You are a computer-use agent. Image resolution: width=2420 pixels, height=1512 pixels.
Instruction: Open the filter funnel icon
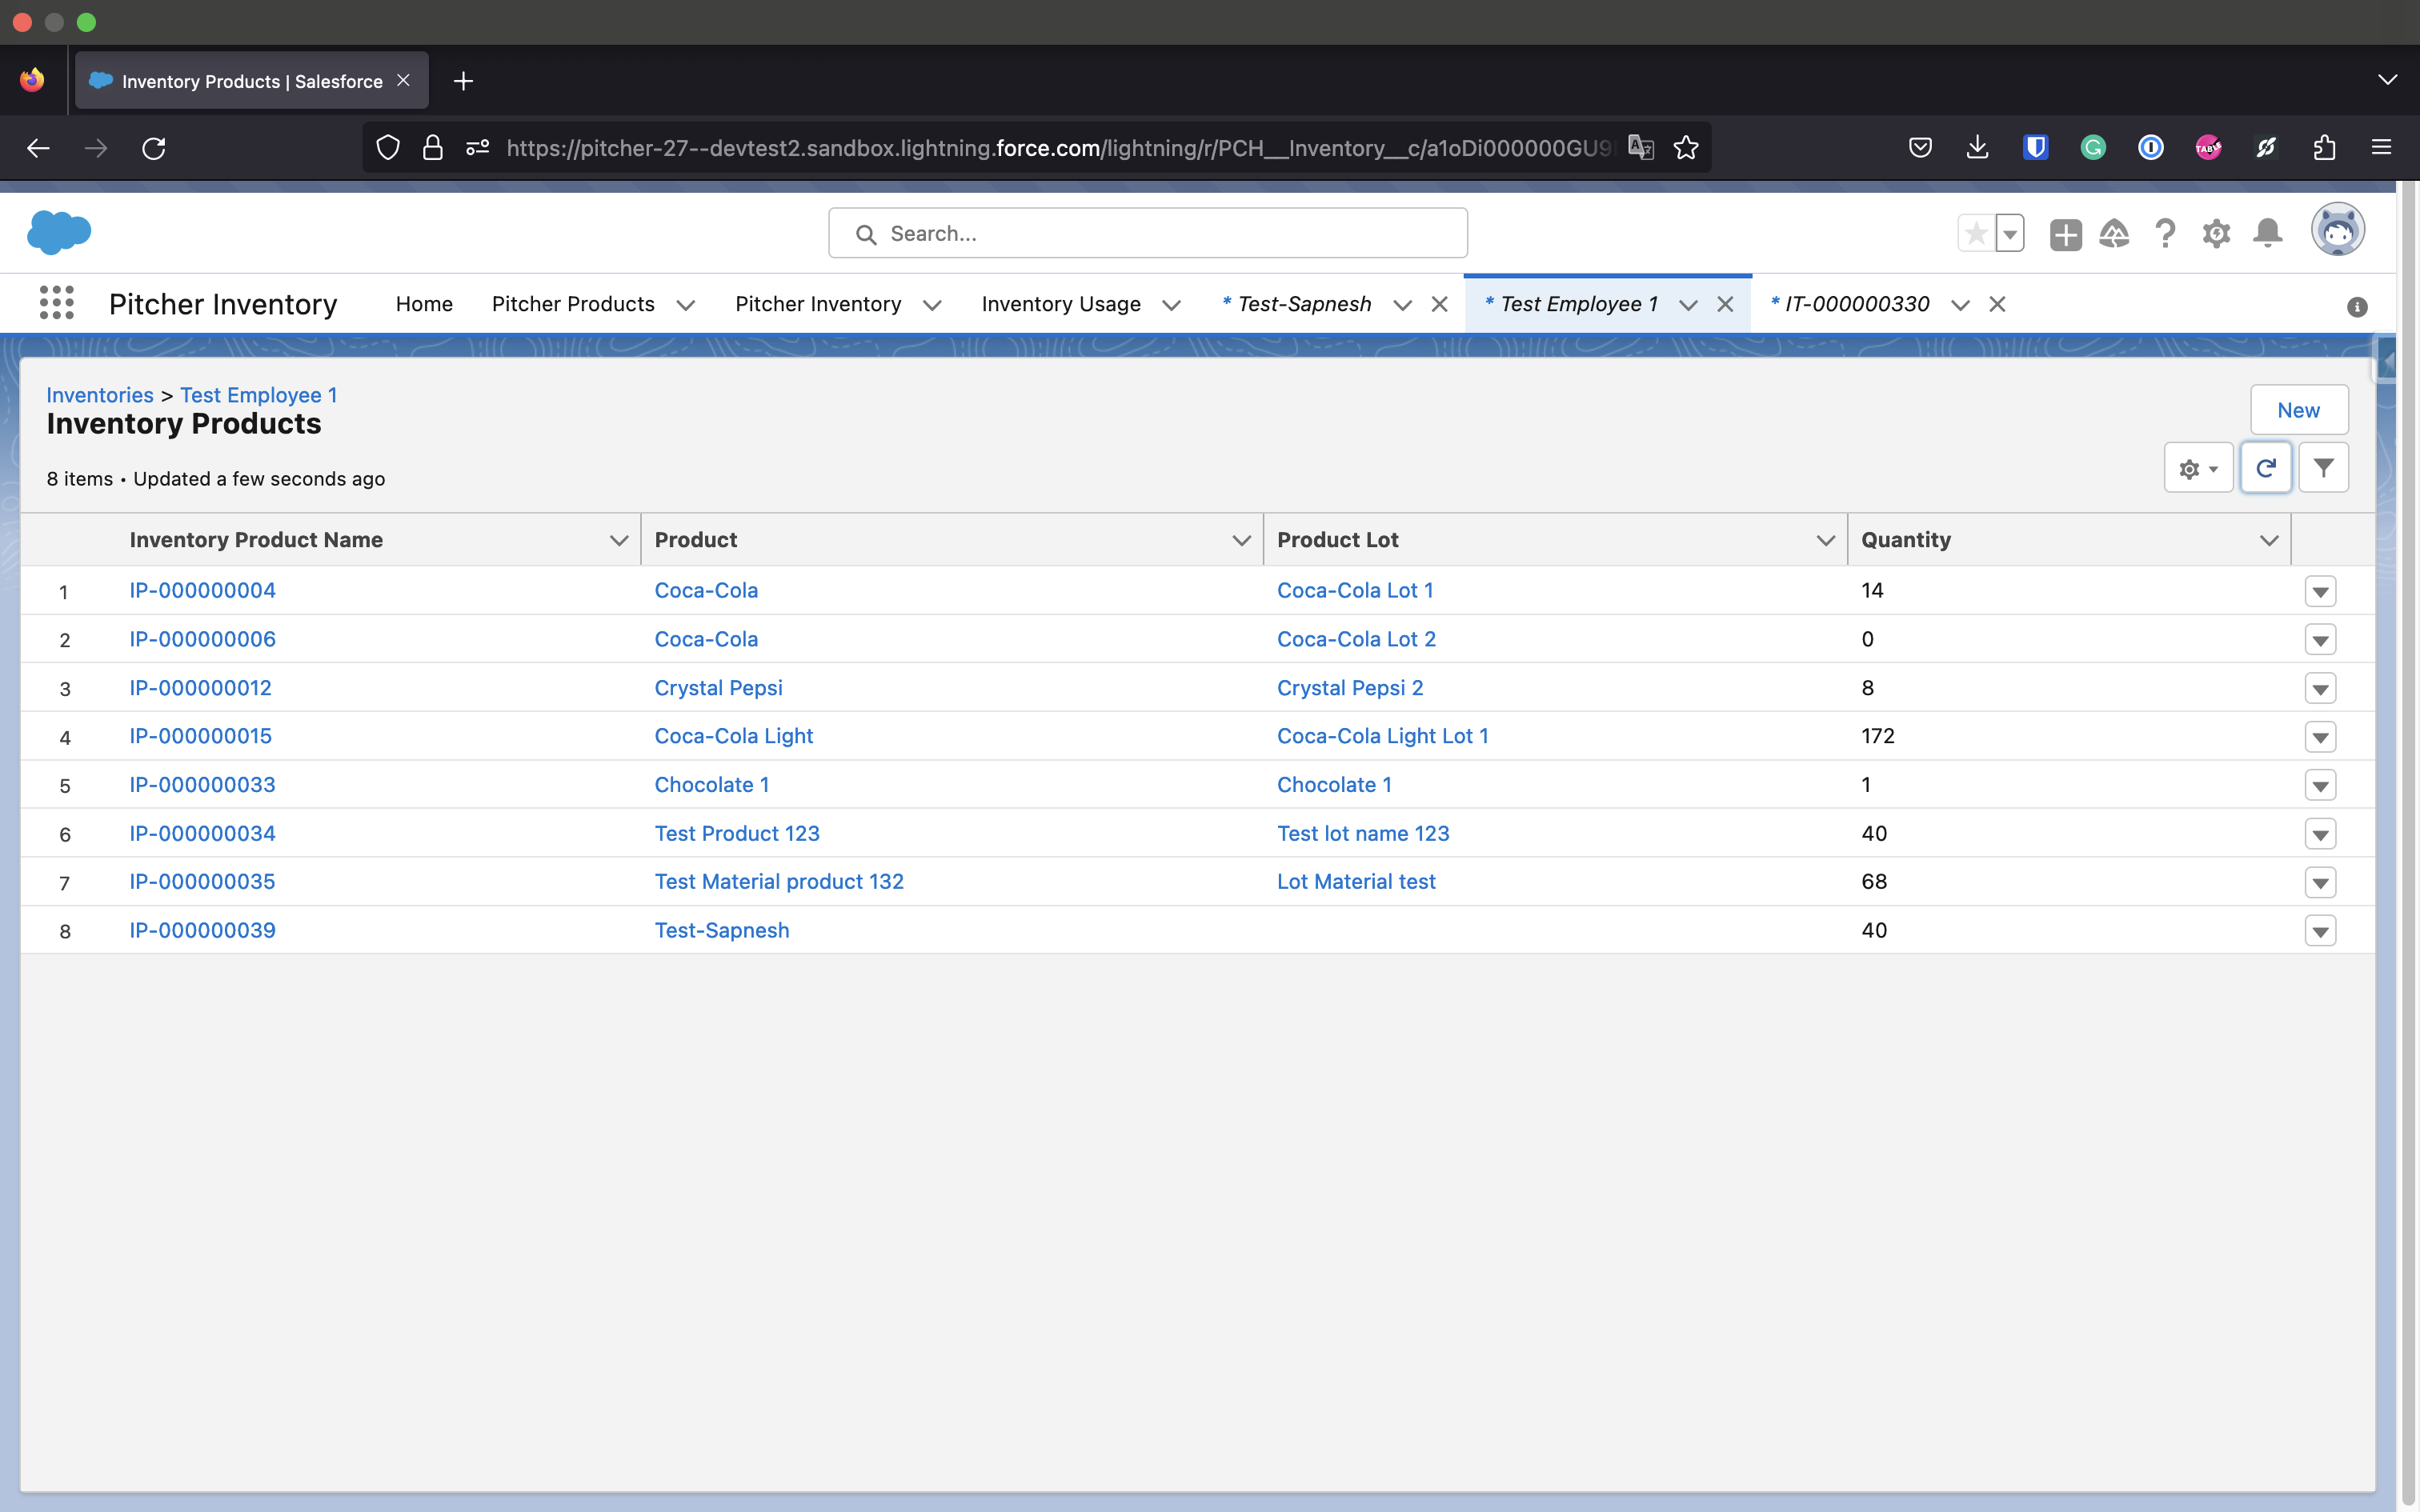pos(2323,468)
